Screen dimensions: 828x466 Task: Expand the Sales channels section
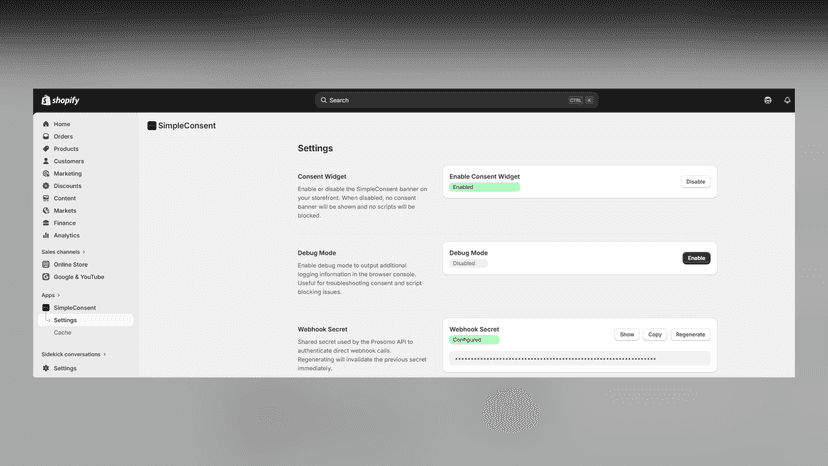point(63,252)
